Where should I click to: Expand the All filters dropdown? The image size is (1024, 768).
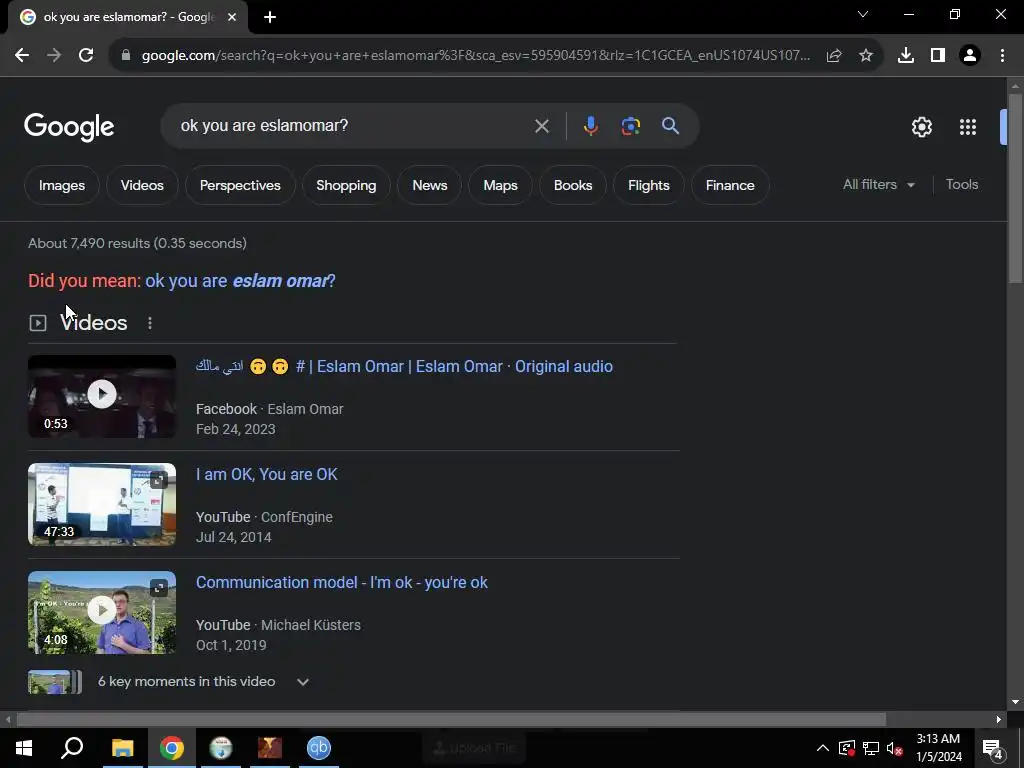[878, 185]
